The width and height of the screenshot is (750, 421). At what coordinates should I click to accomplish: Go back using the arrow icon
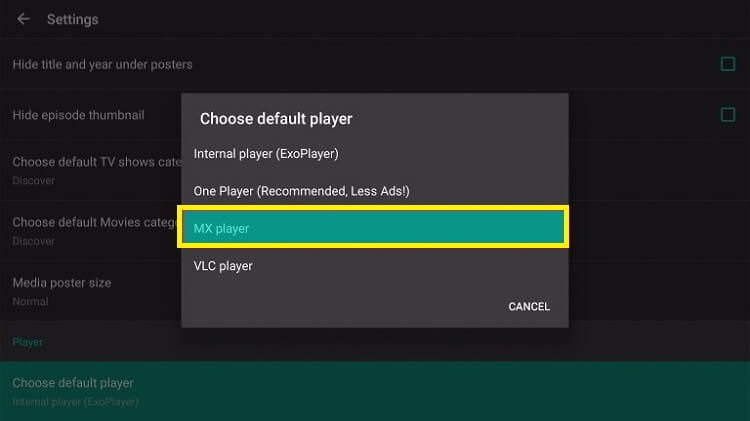click(x=23, y=19)
